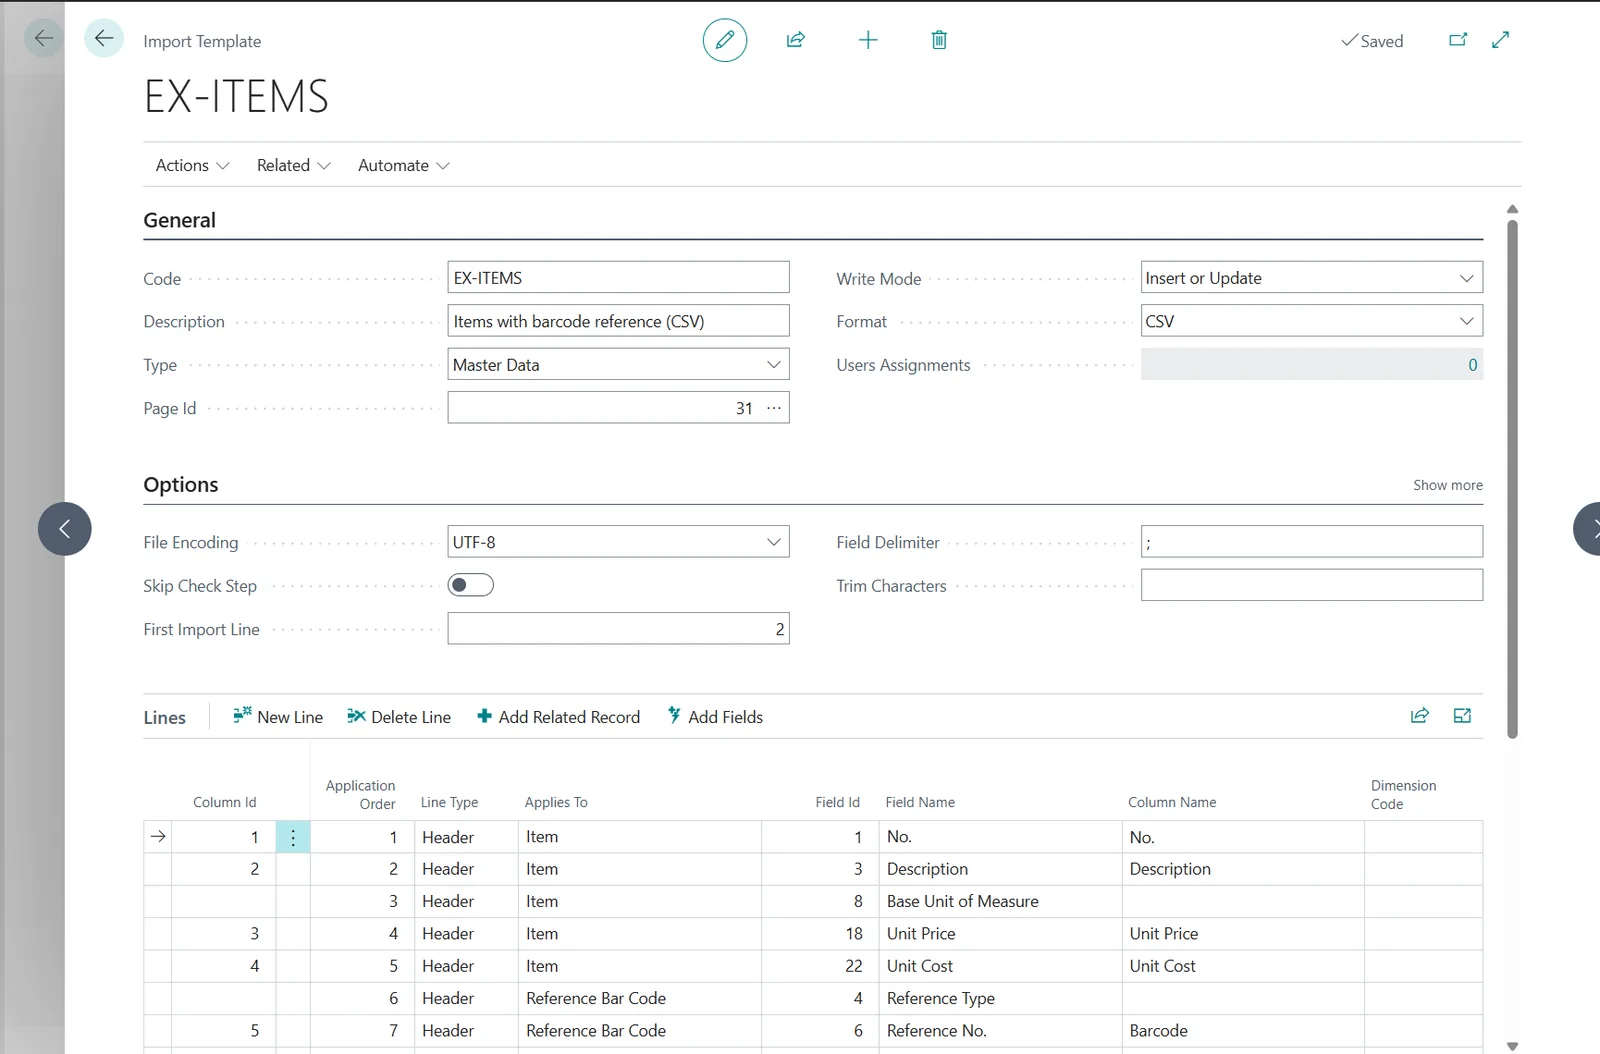The width and height of the screenshot is (1600, 1054).
Task: Click the scroll down arrow
Action: 1512,1046
